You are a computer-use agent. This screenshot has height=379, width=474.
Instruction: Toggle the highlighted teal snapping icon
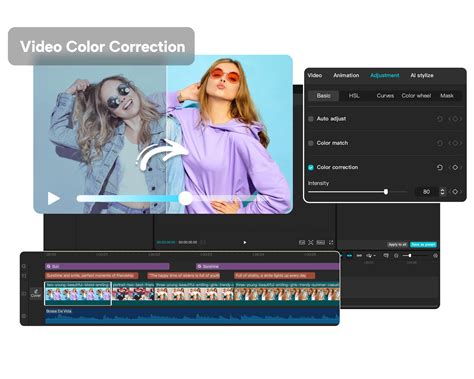click(349, 256)
